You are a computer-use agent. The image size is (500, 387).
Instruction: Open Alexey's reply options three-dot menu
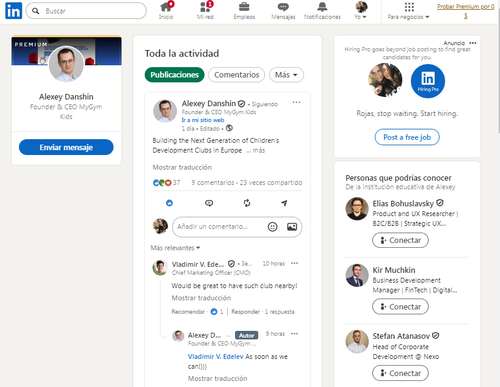[x=294, y=334]
